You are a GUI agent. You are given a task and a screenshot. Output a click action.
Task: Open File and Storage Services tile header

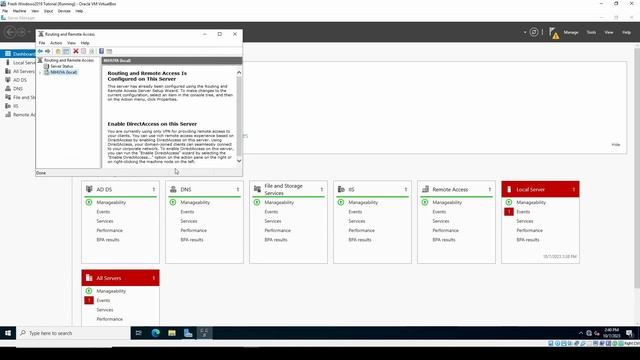(x=288, y=189)
